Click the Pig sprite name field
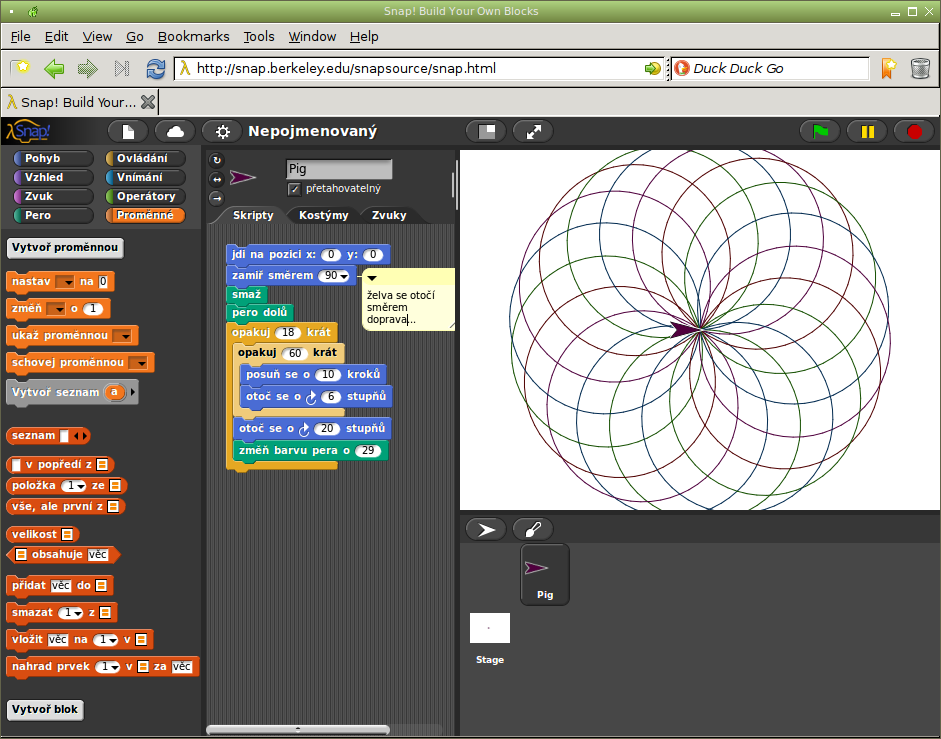 coord(339,169)
